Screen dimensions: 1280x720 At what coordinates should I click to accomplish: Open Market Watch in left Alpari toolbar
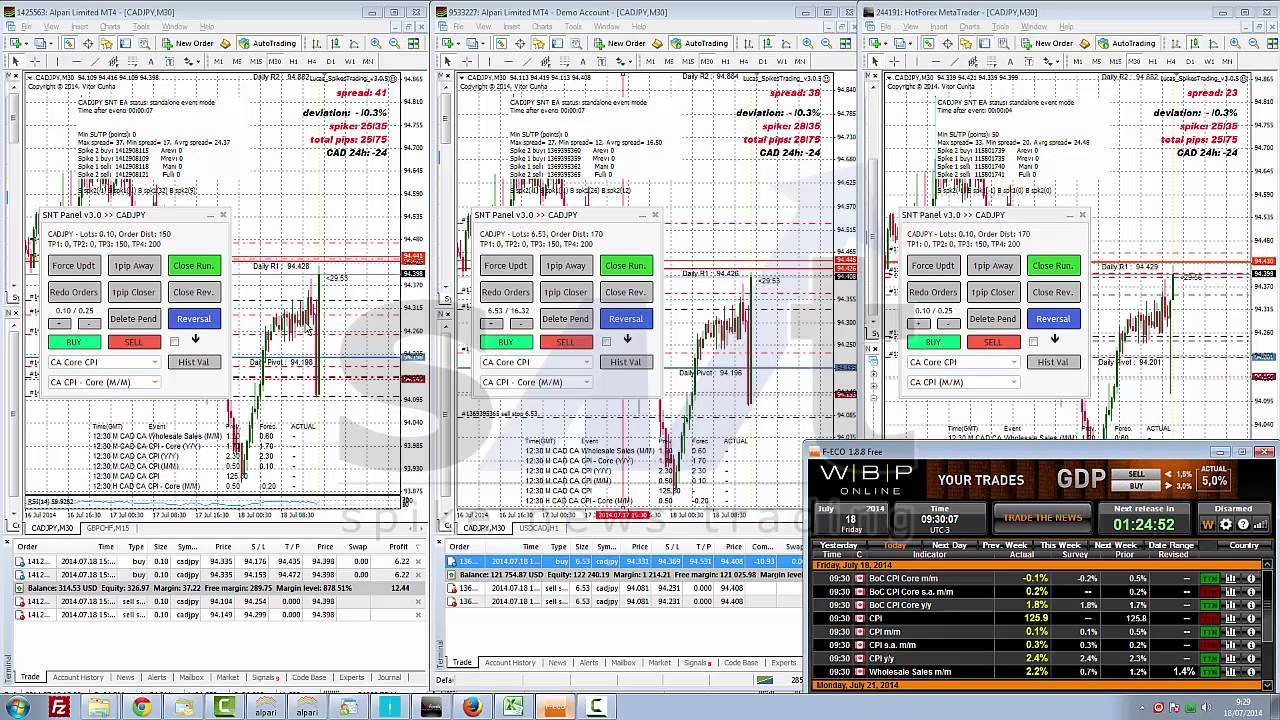[x=69, y=43]
